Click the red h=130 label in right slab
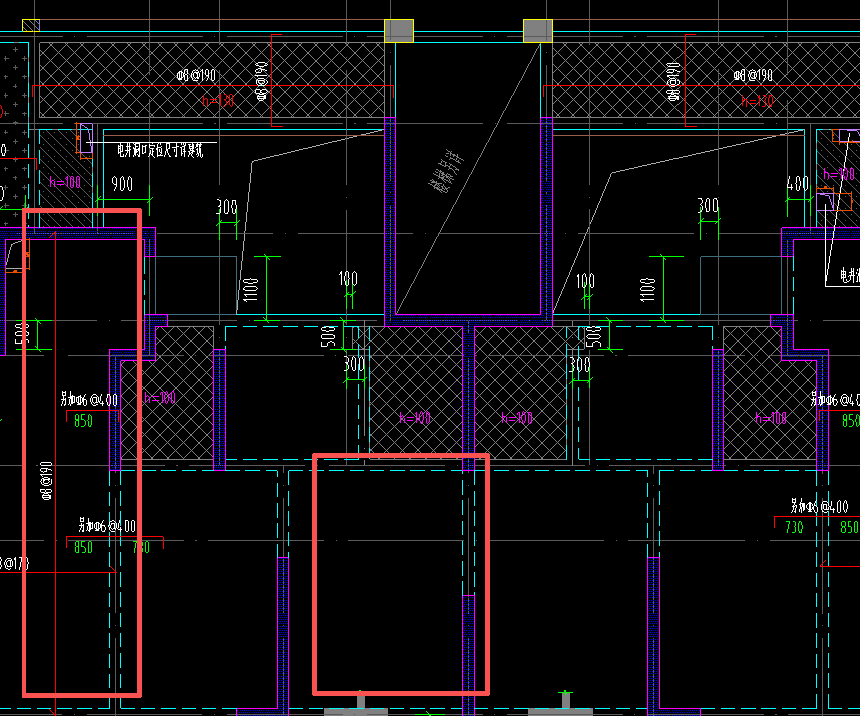 click(x=757, y=101)
